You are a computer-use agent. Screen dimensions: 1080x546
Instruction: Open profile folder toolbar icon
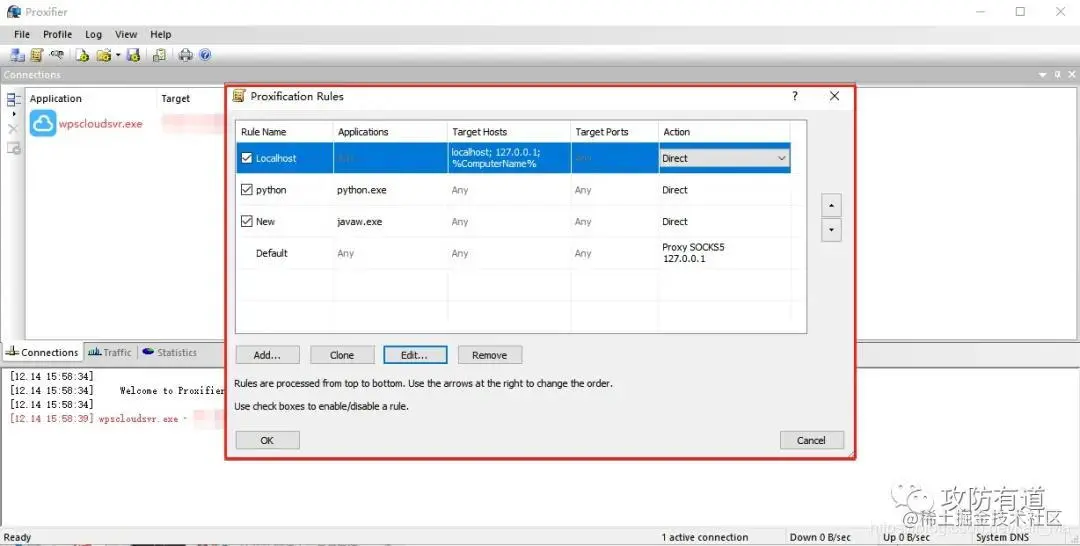click(103, 55)
